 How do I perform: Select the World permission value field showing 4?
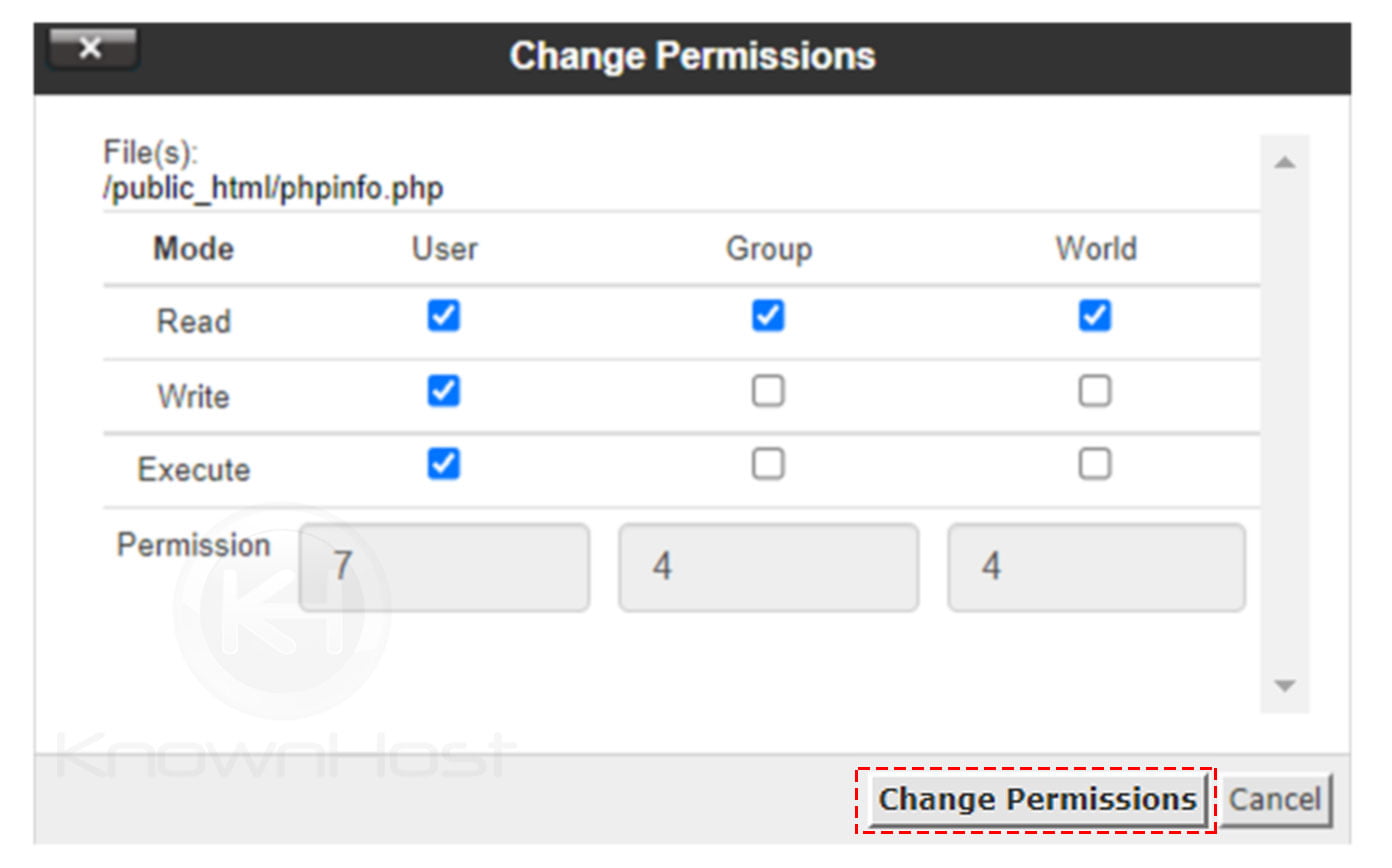1096,566
